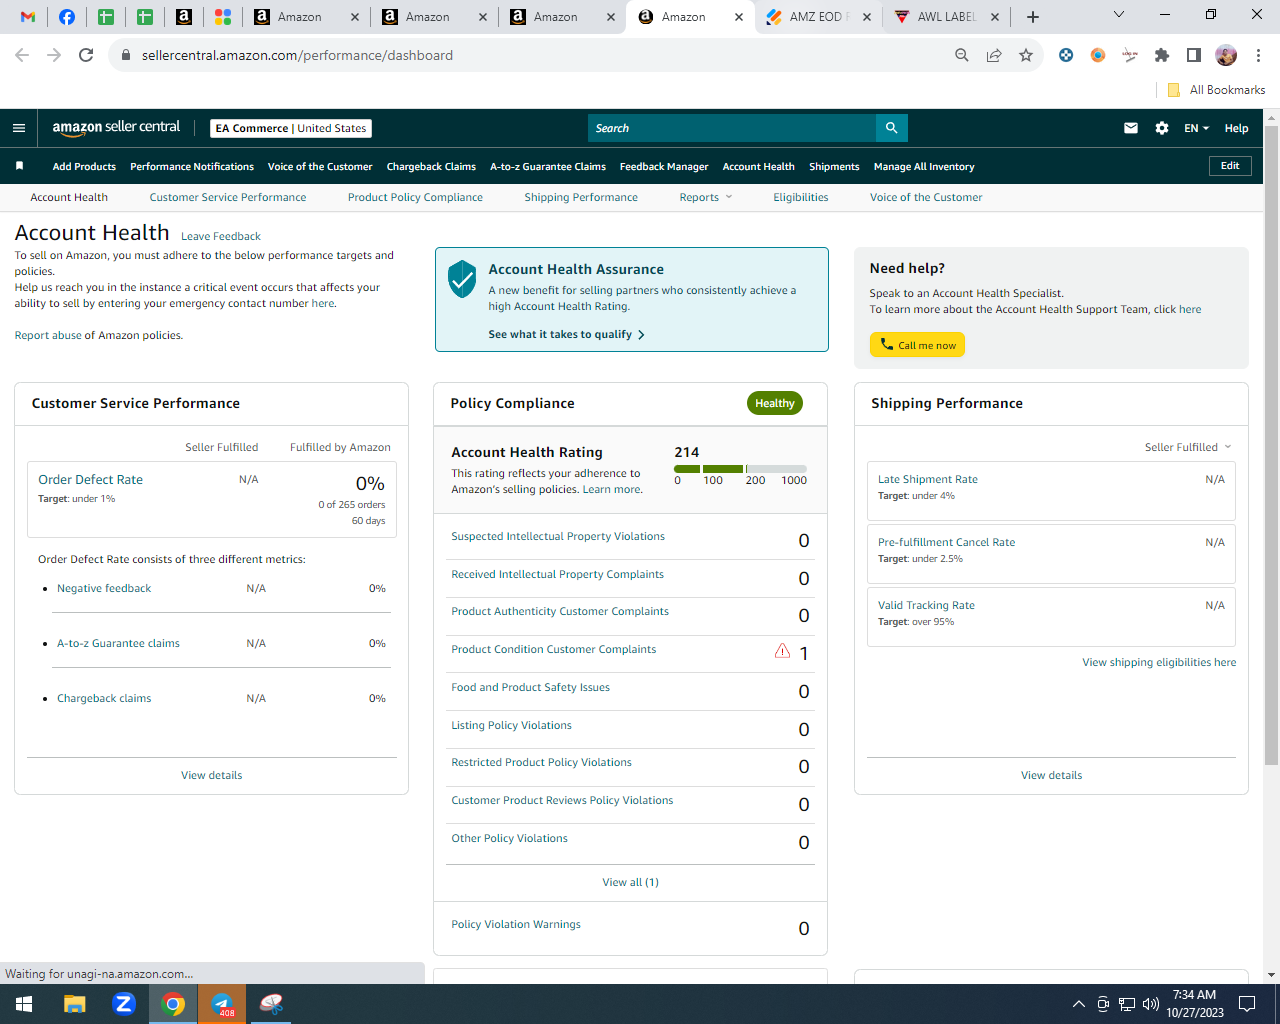Open the Product Policy Compliance tab
The width and height of the screenshot is (1280, 1024).
tap(415, 197)
